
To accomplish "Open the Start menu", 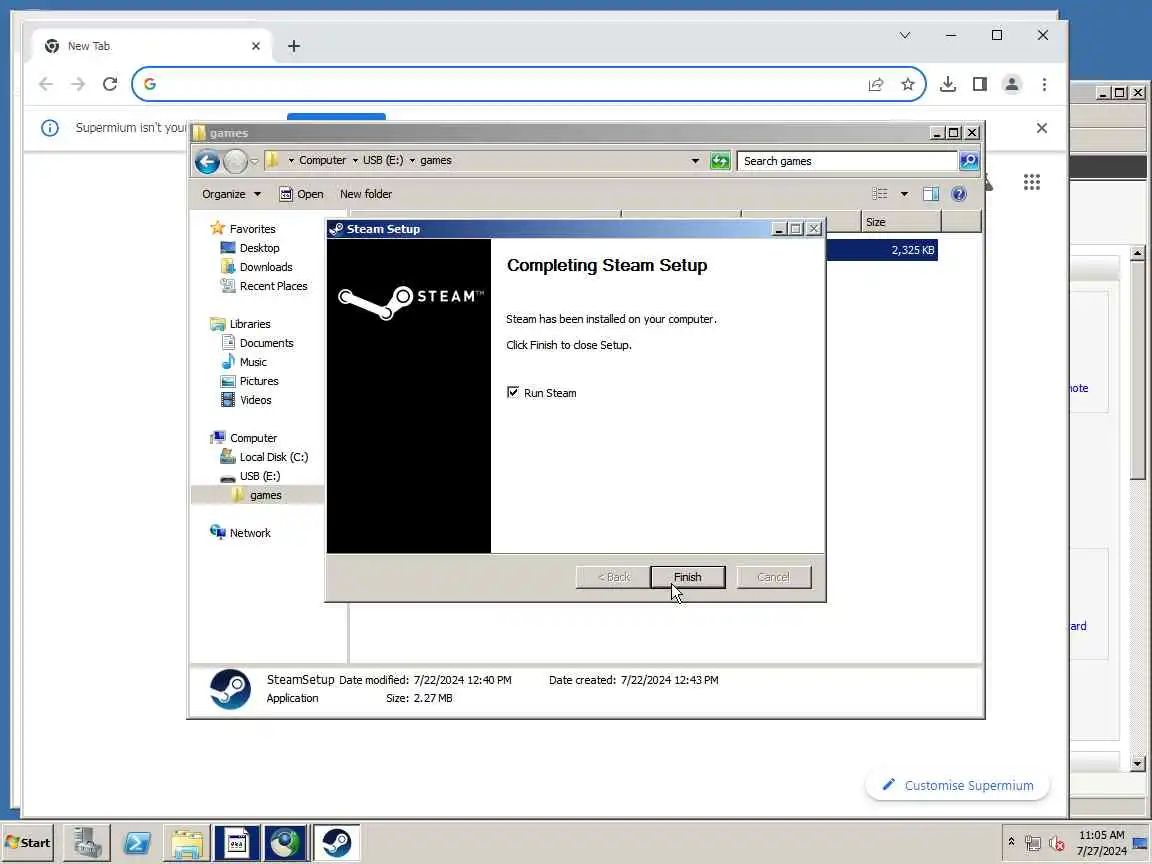I will (28, 843).
